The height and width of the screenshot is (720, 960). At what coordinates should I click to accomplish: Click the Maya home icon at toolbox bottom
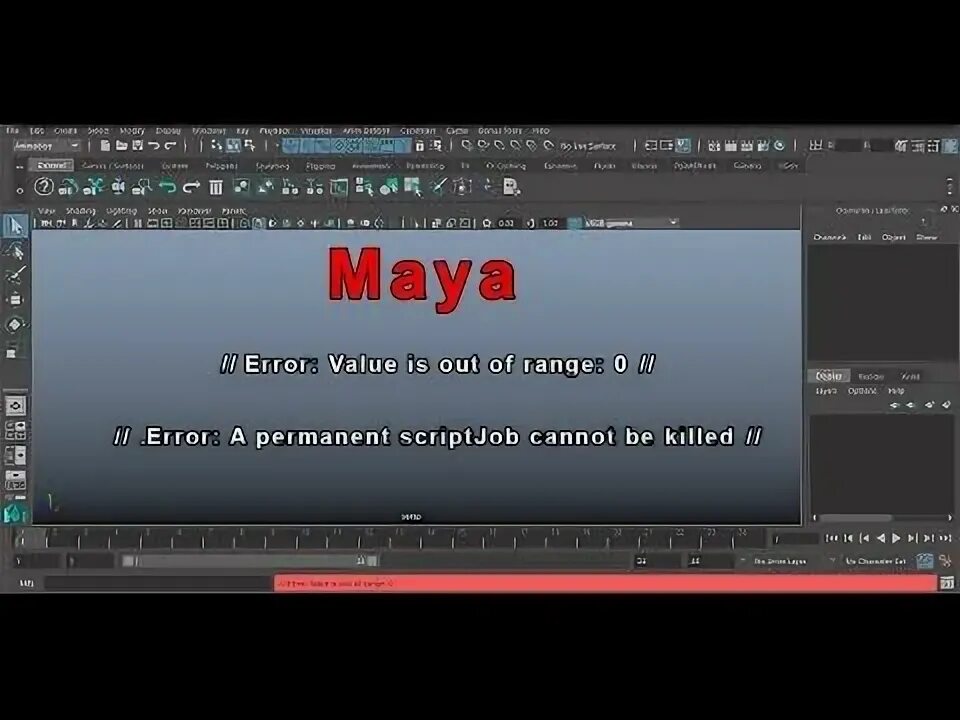click(15, 514)
